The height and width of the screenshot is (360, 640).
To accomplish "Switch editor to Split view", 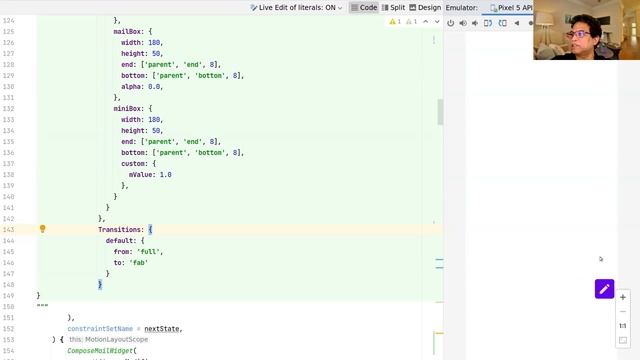I will coord(393,7).
